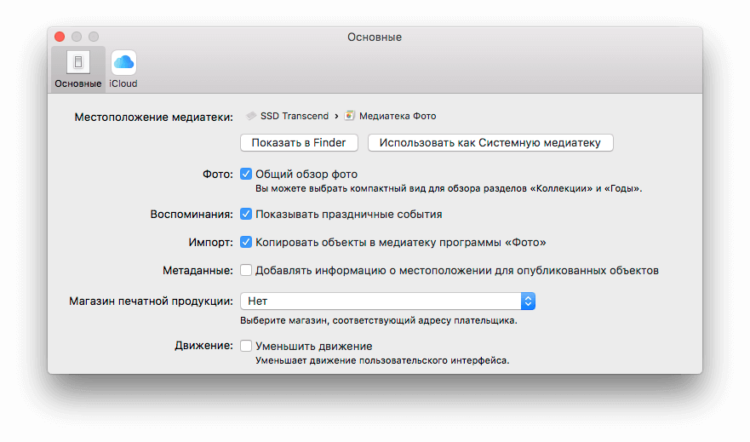
Task: Click the chevron between SSD Transcend and Медиатека
Action: point(336,116)
